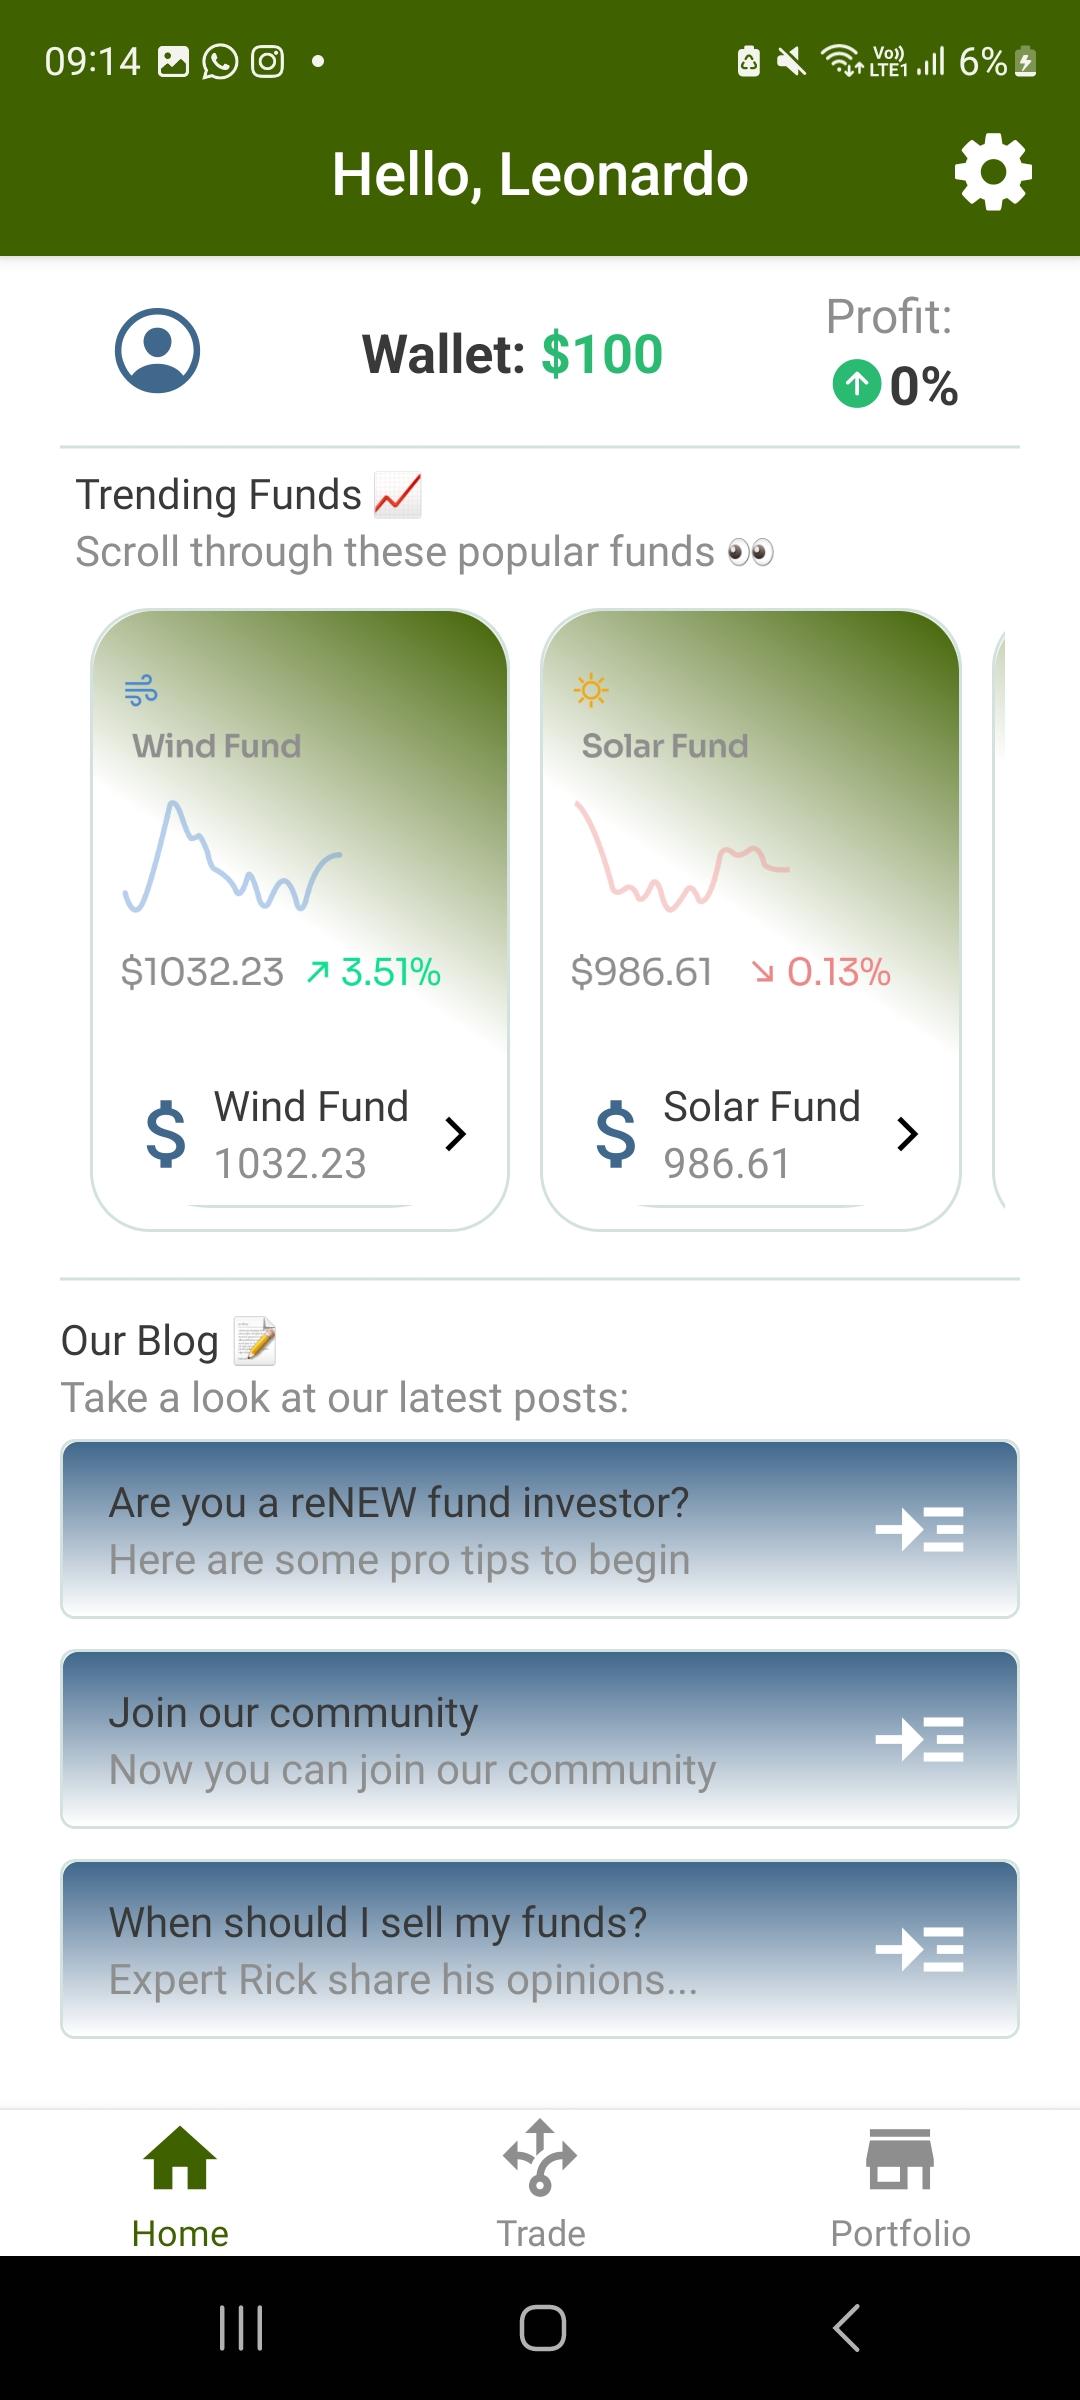Switch to the Portfolio tab
1080x2400 pixels.
pos(900,2184)
